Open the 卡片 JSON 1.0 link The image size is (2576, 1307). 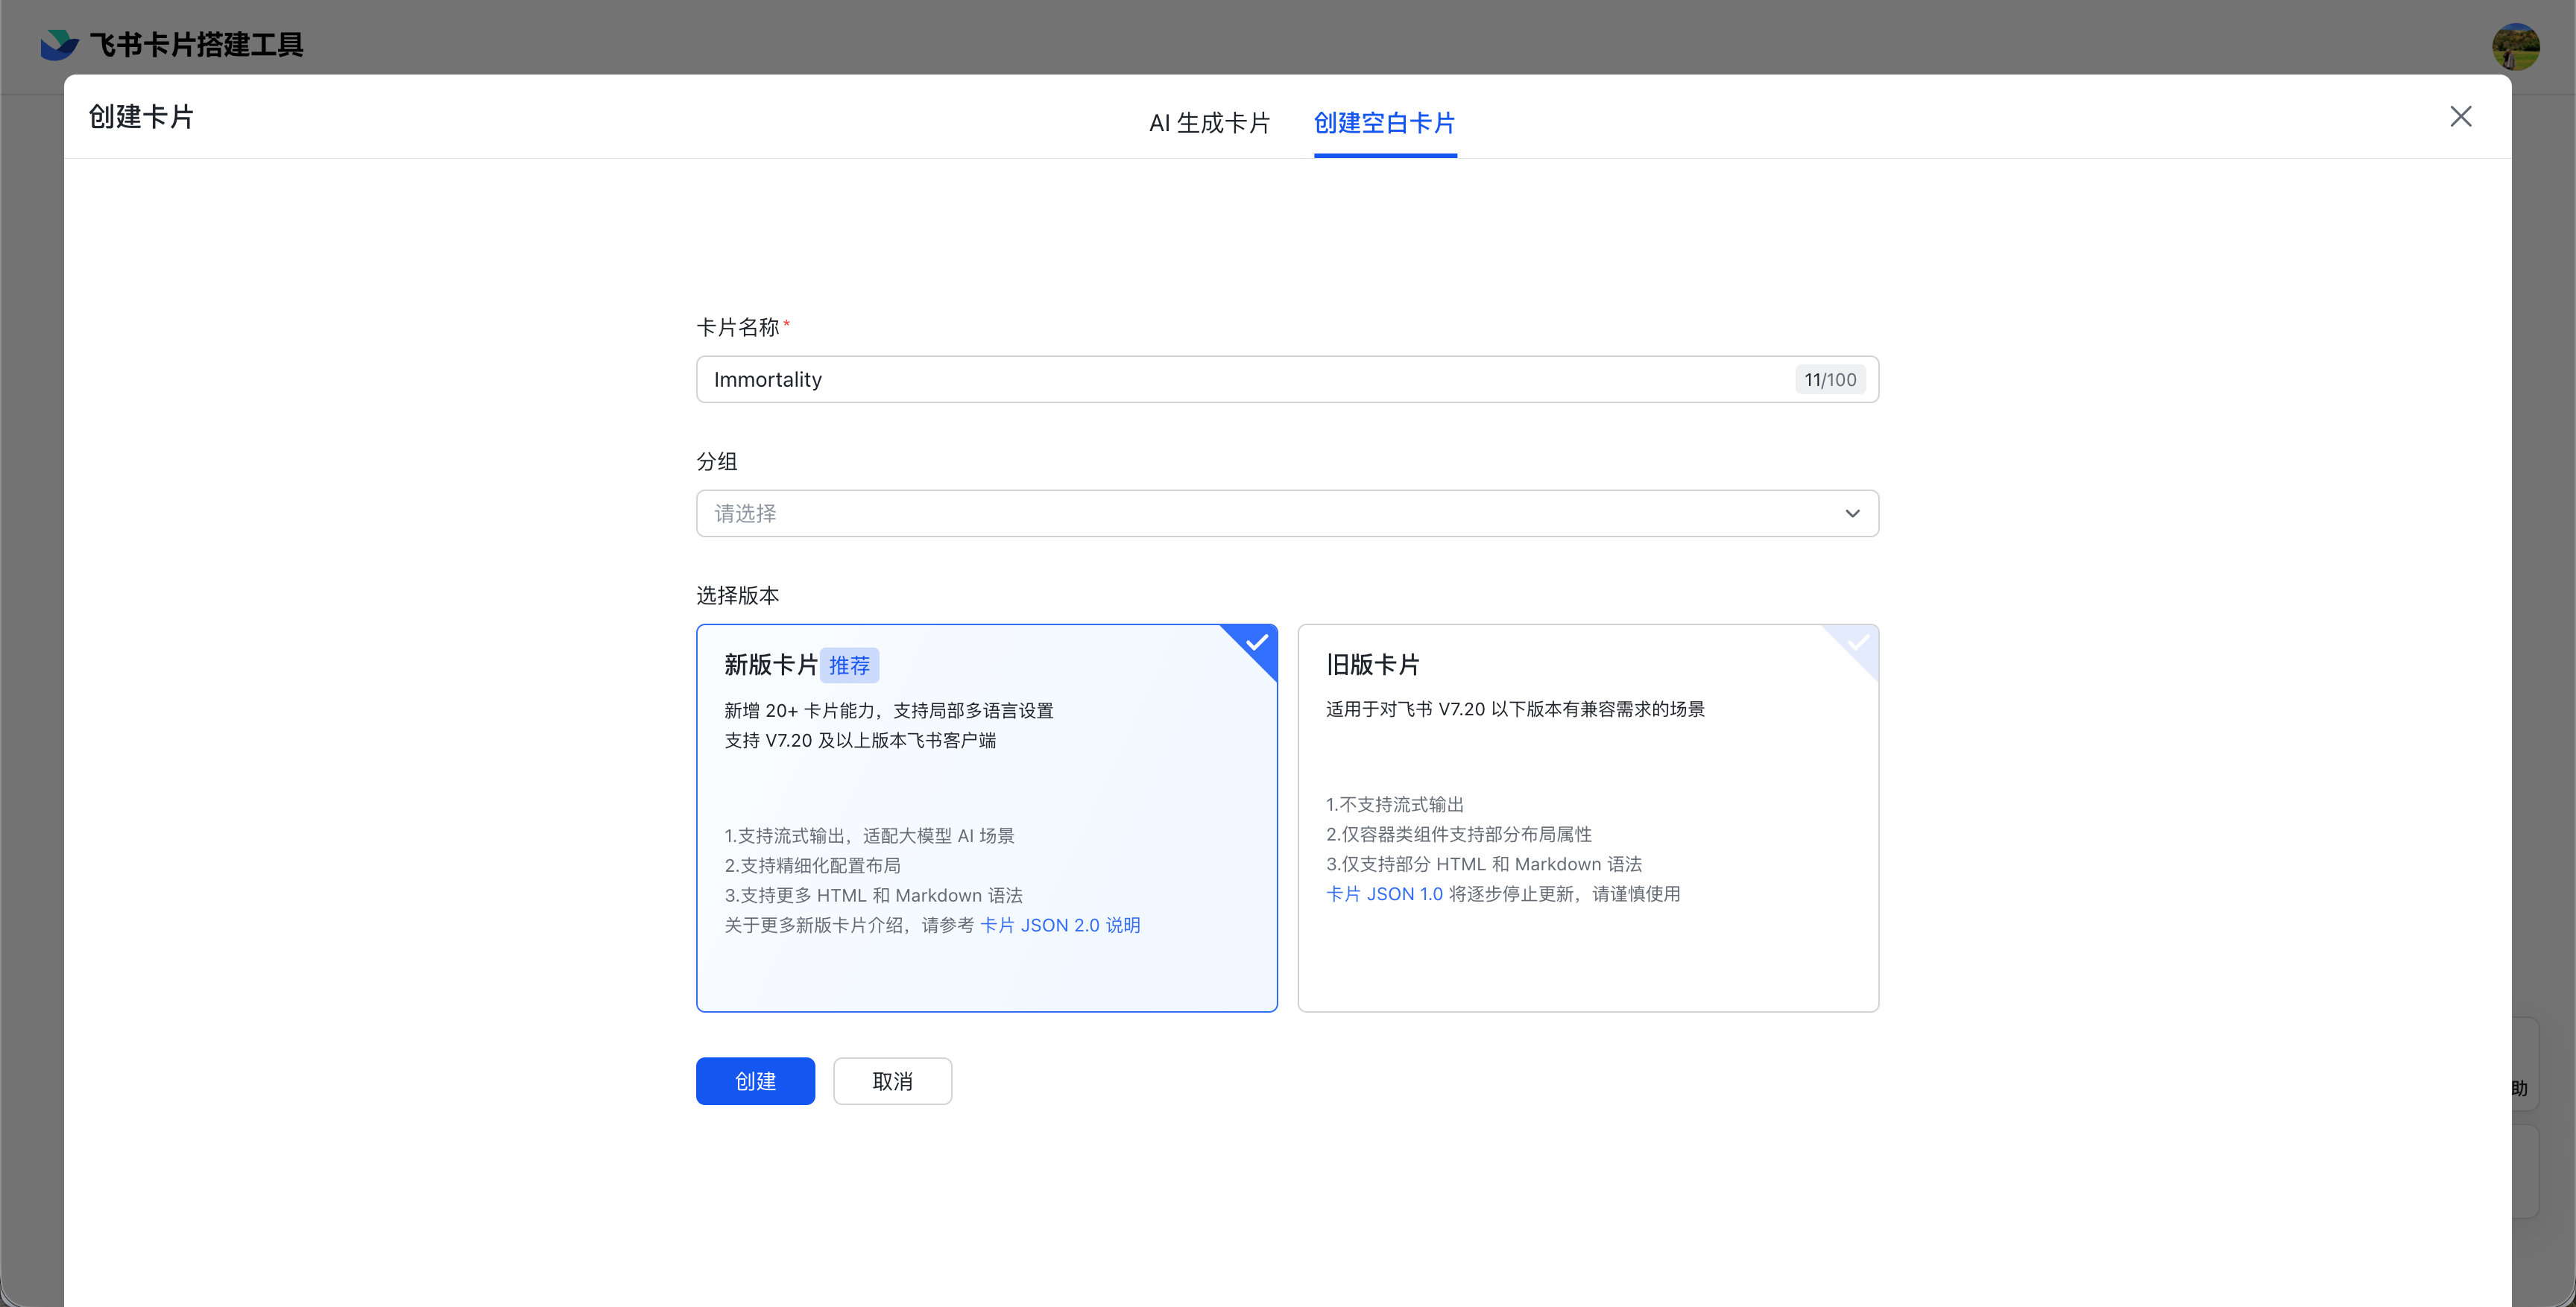point(1384,894)
